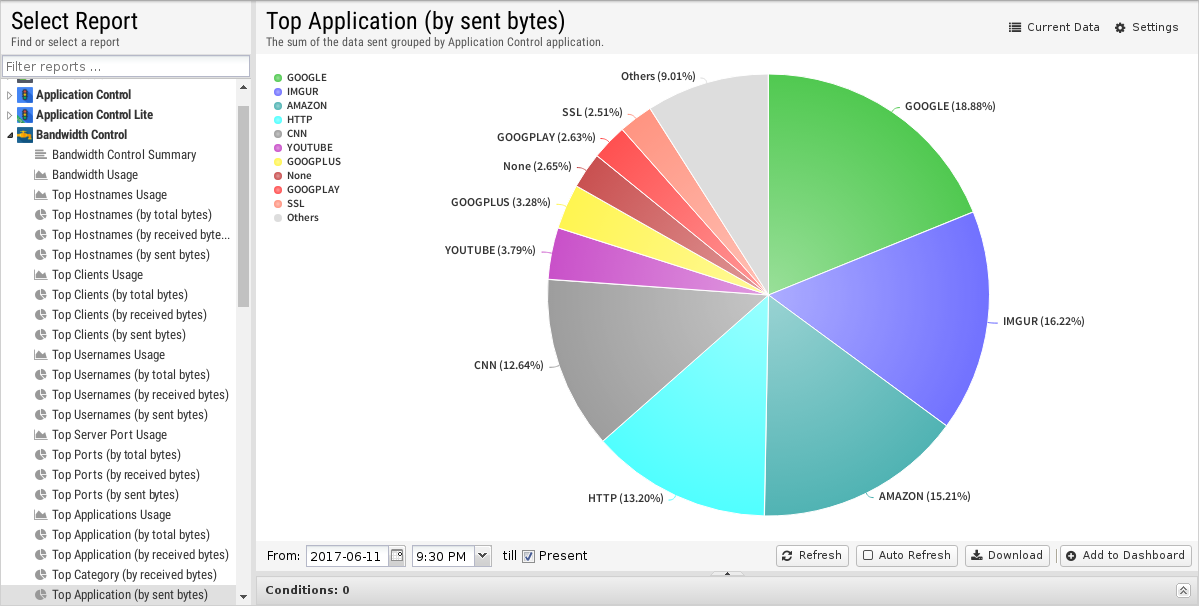Click scrollbar up arrow in report list
Image resolution: width=1199 pixels, height=606 pixels.
tap(243, 87)
